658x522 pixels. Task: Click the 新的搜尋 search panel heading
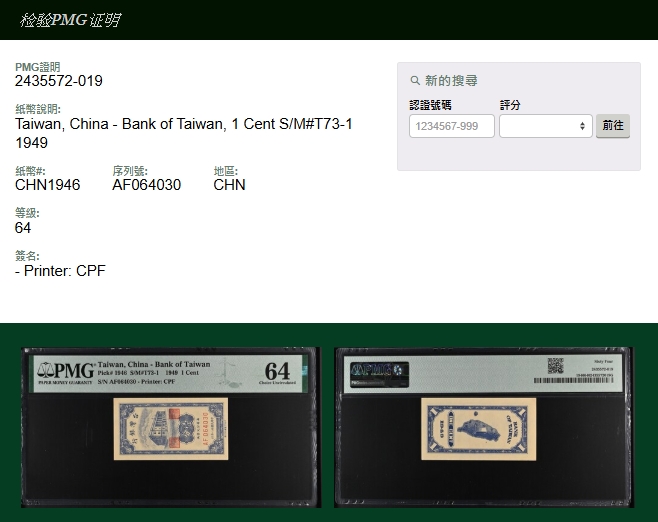(x=451, y=81)
